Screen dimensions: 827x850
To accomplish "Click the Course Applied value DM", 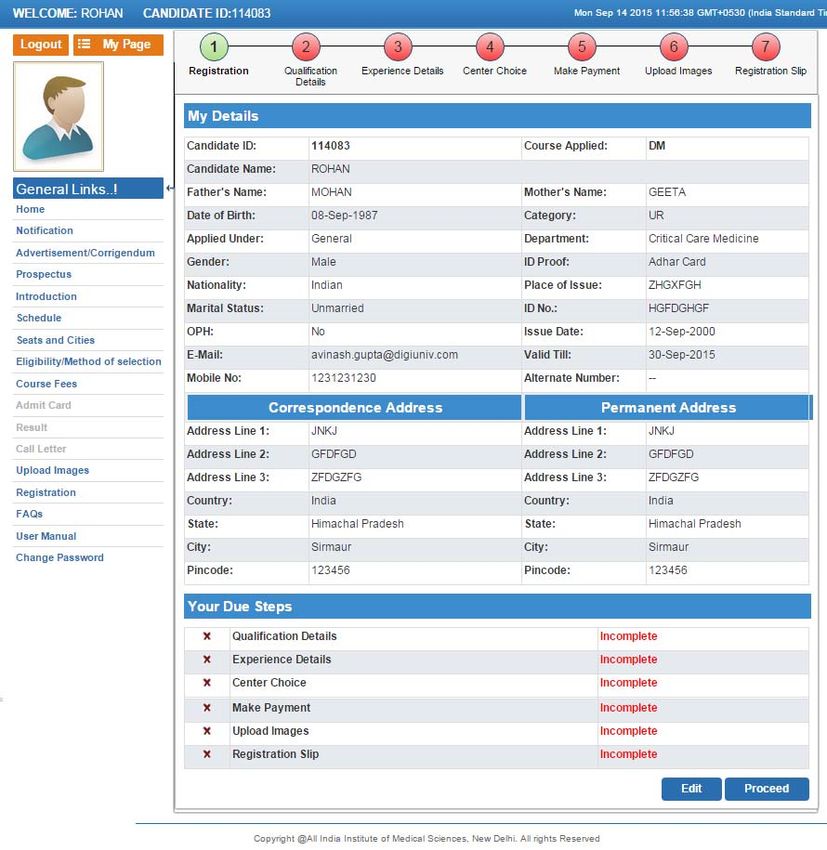I will click(x=657, y=146).
